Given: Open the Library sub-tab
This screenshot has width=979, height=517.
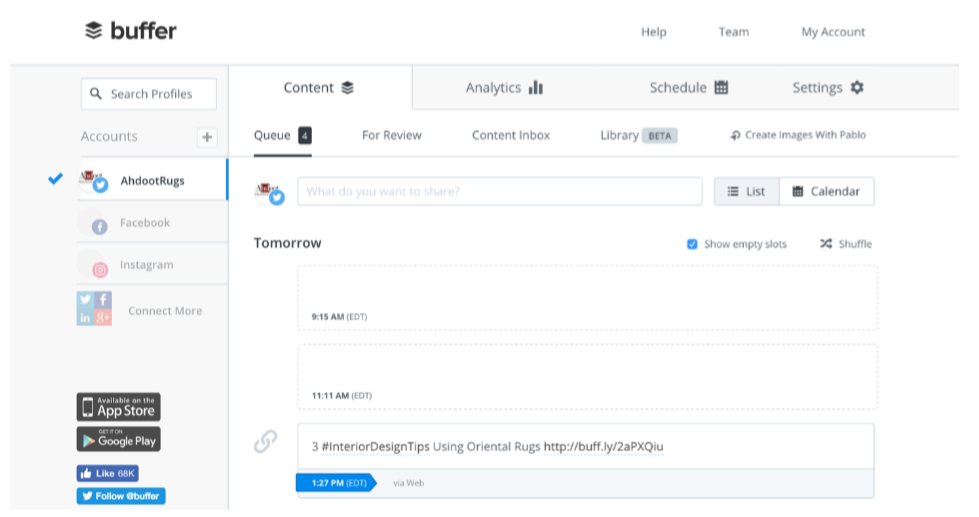Looking at the screenshot, I should point(619,135).
